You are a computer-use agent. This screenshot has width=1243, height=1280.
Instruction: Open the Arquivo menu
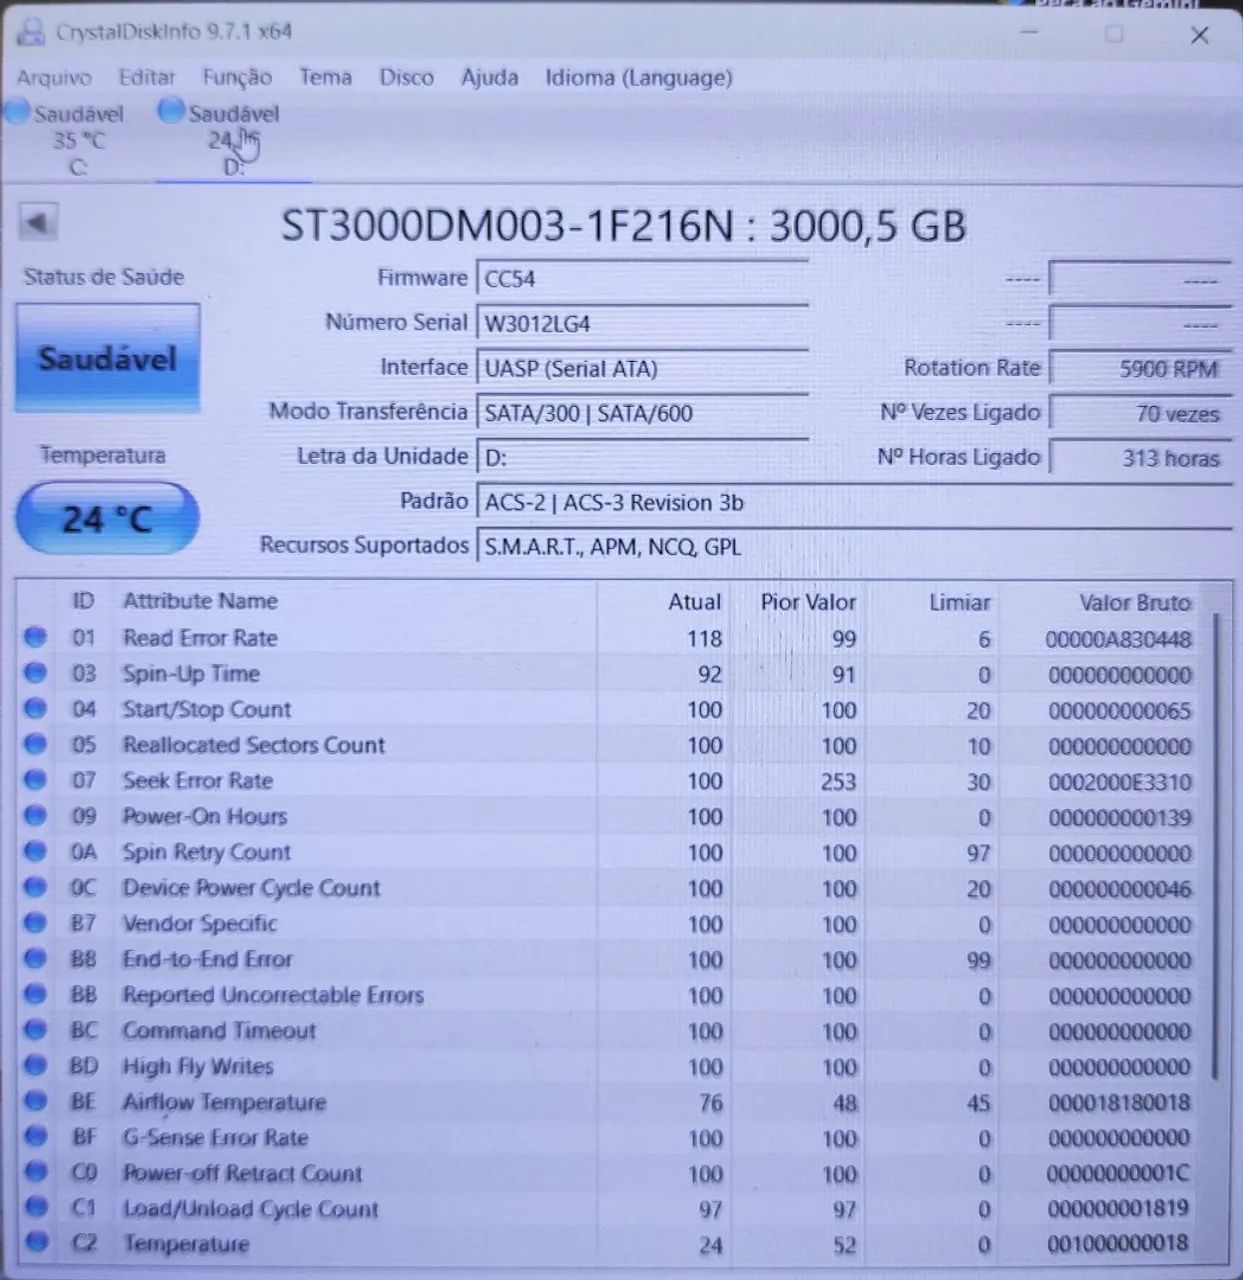[54, 78]
